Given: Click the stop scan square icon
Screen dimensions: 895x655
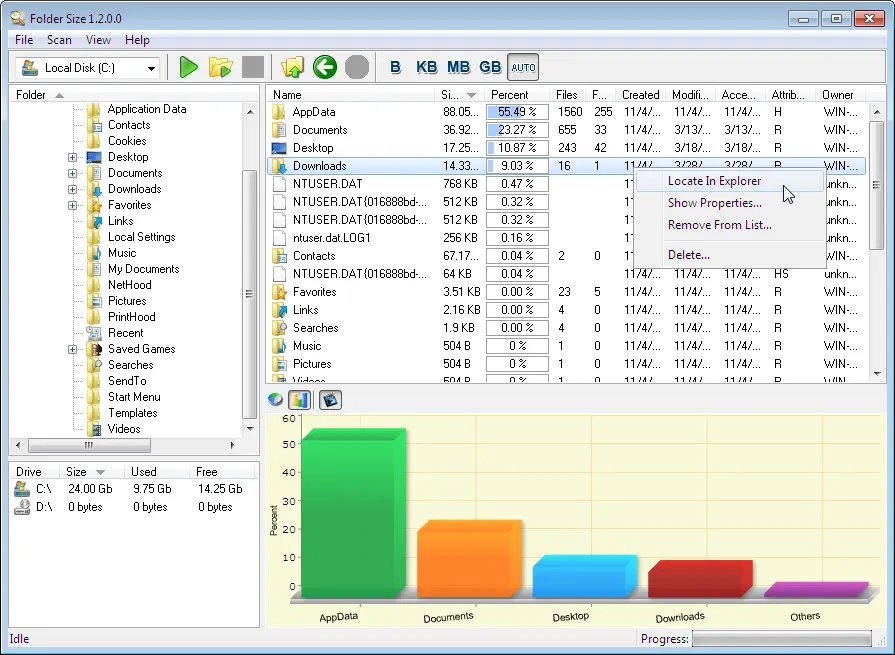Looking at the screenshot, I should (x=253, y=67).
